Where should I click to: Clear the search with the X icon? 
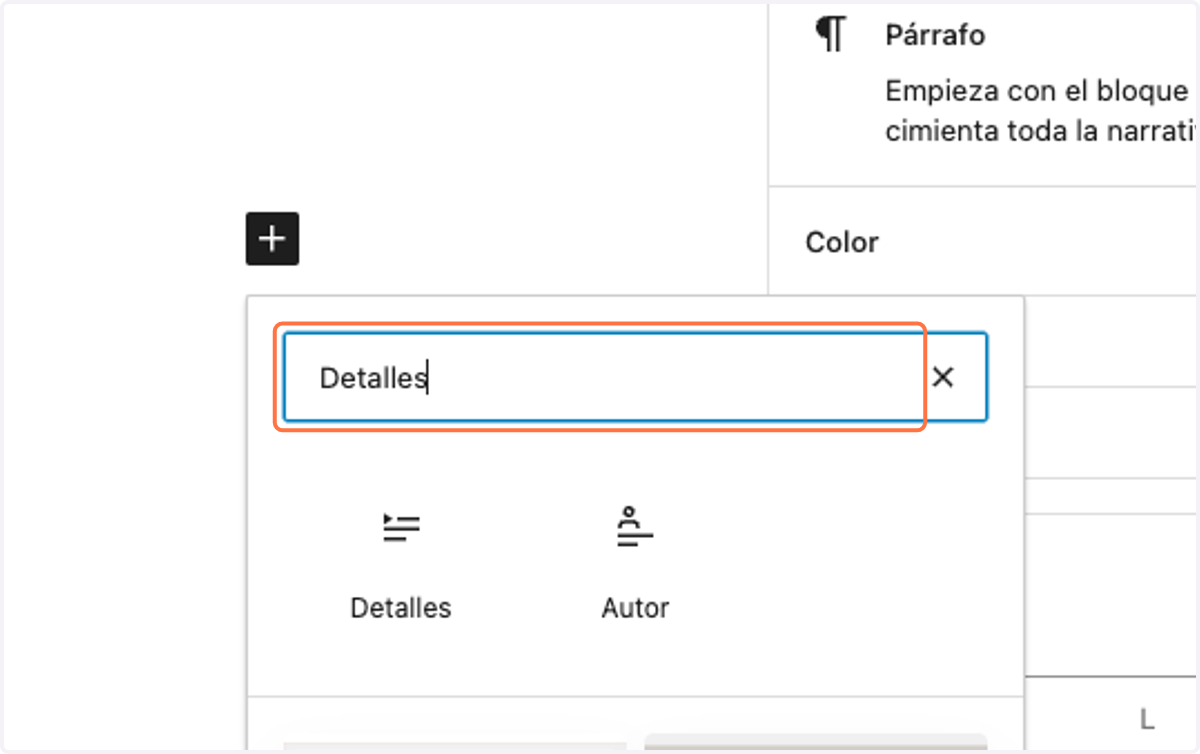coord(943,377)
